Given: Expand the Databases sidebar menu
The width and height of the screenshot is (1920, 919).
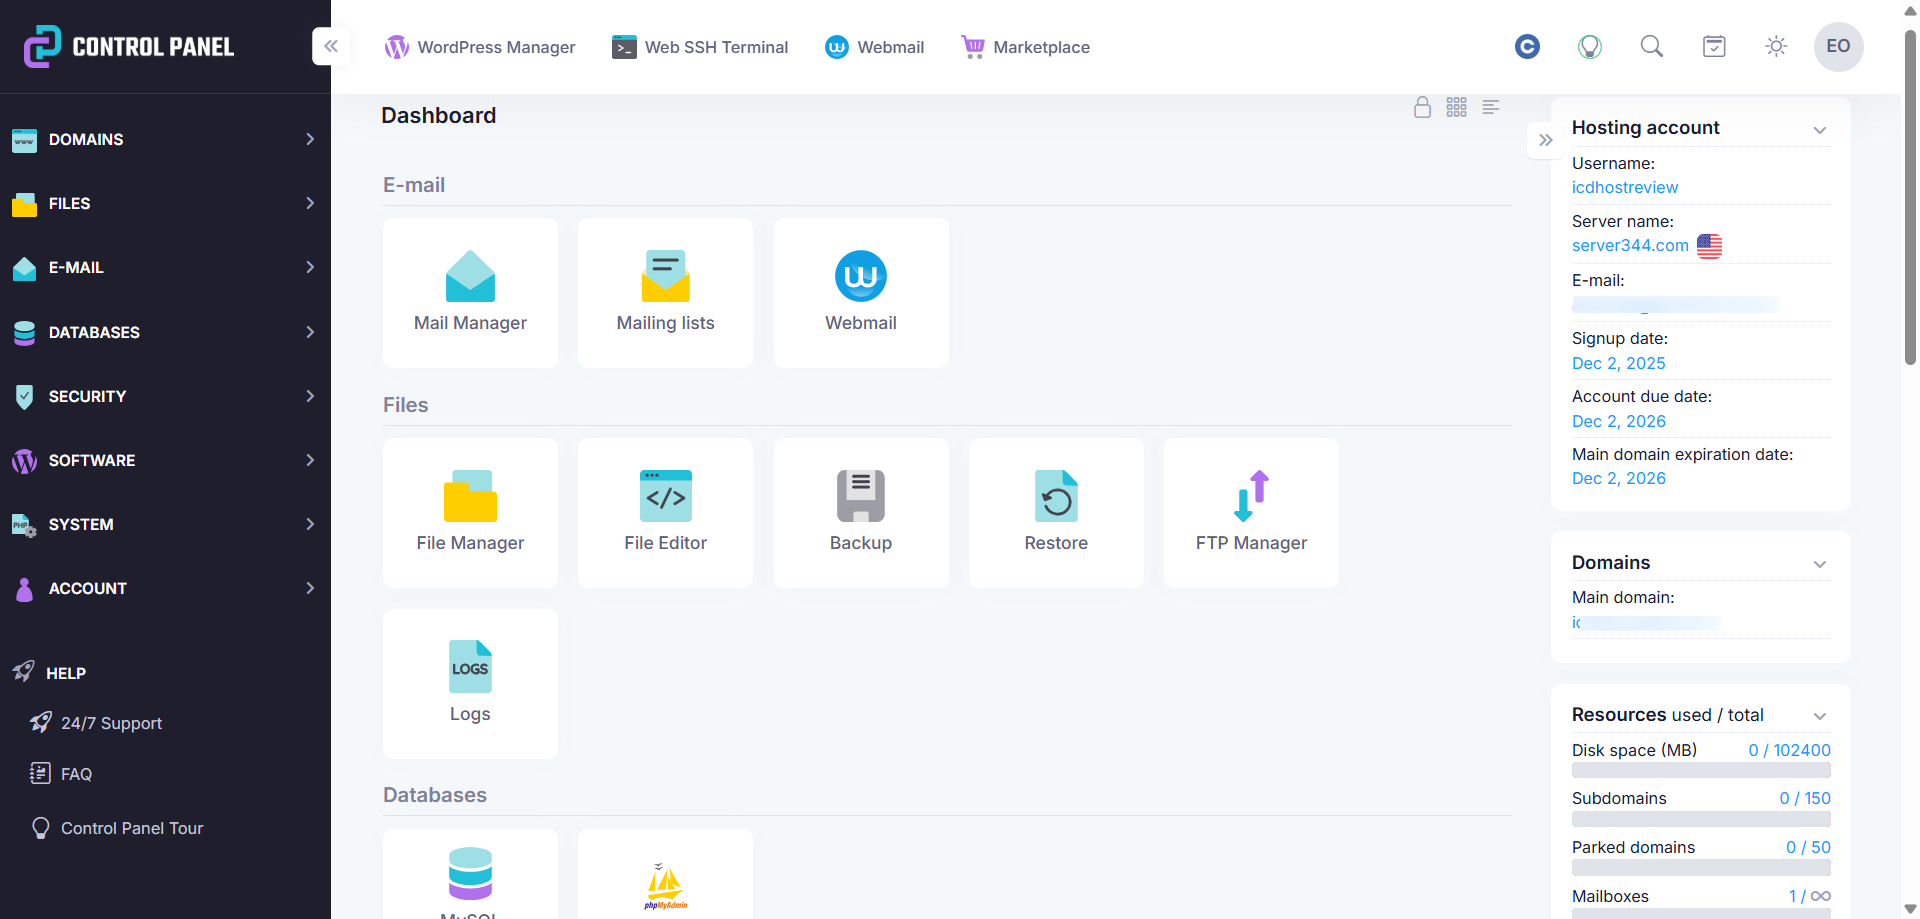Looking at the screenshot, I should pos(165,332).
